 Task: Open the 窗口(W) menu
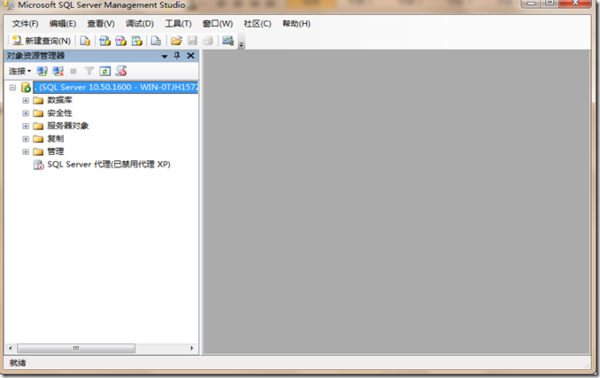[x=218, y=24]
